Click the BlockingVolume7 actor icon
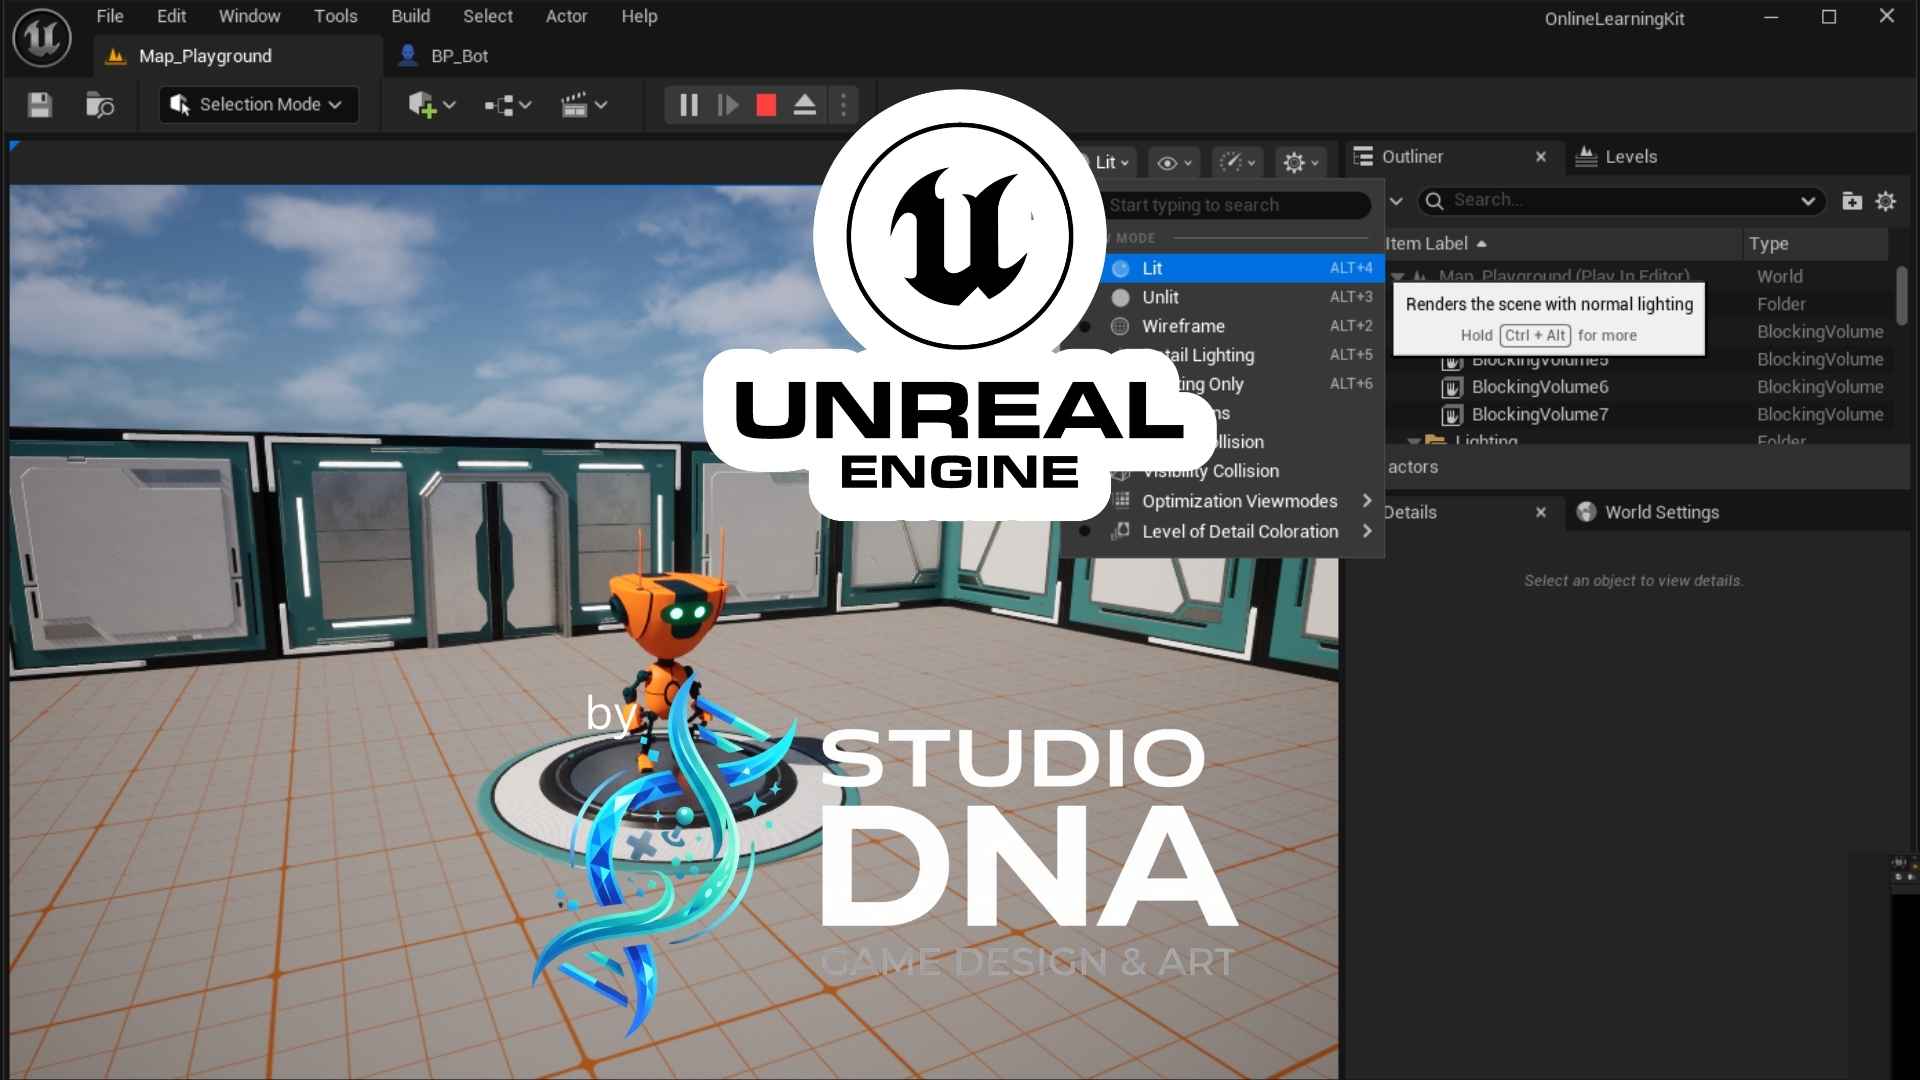This screenshot has height=1080, width=1920. 1452,415
